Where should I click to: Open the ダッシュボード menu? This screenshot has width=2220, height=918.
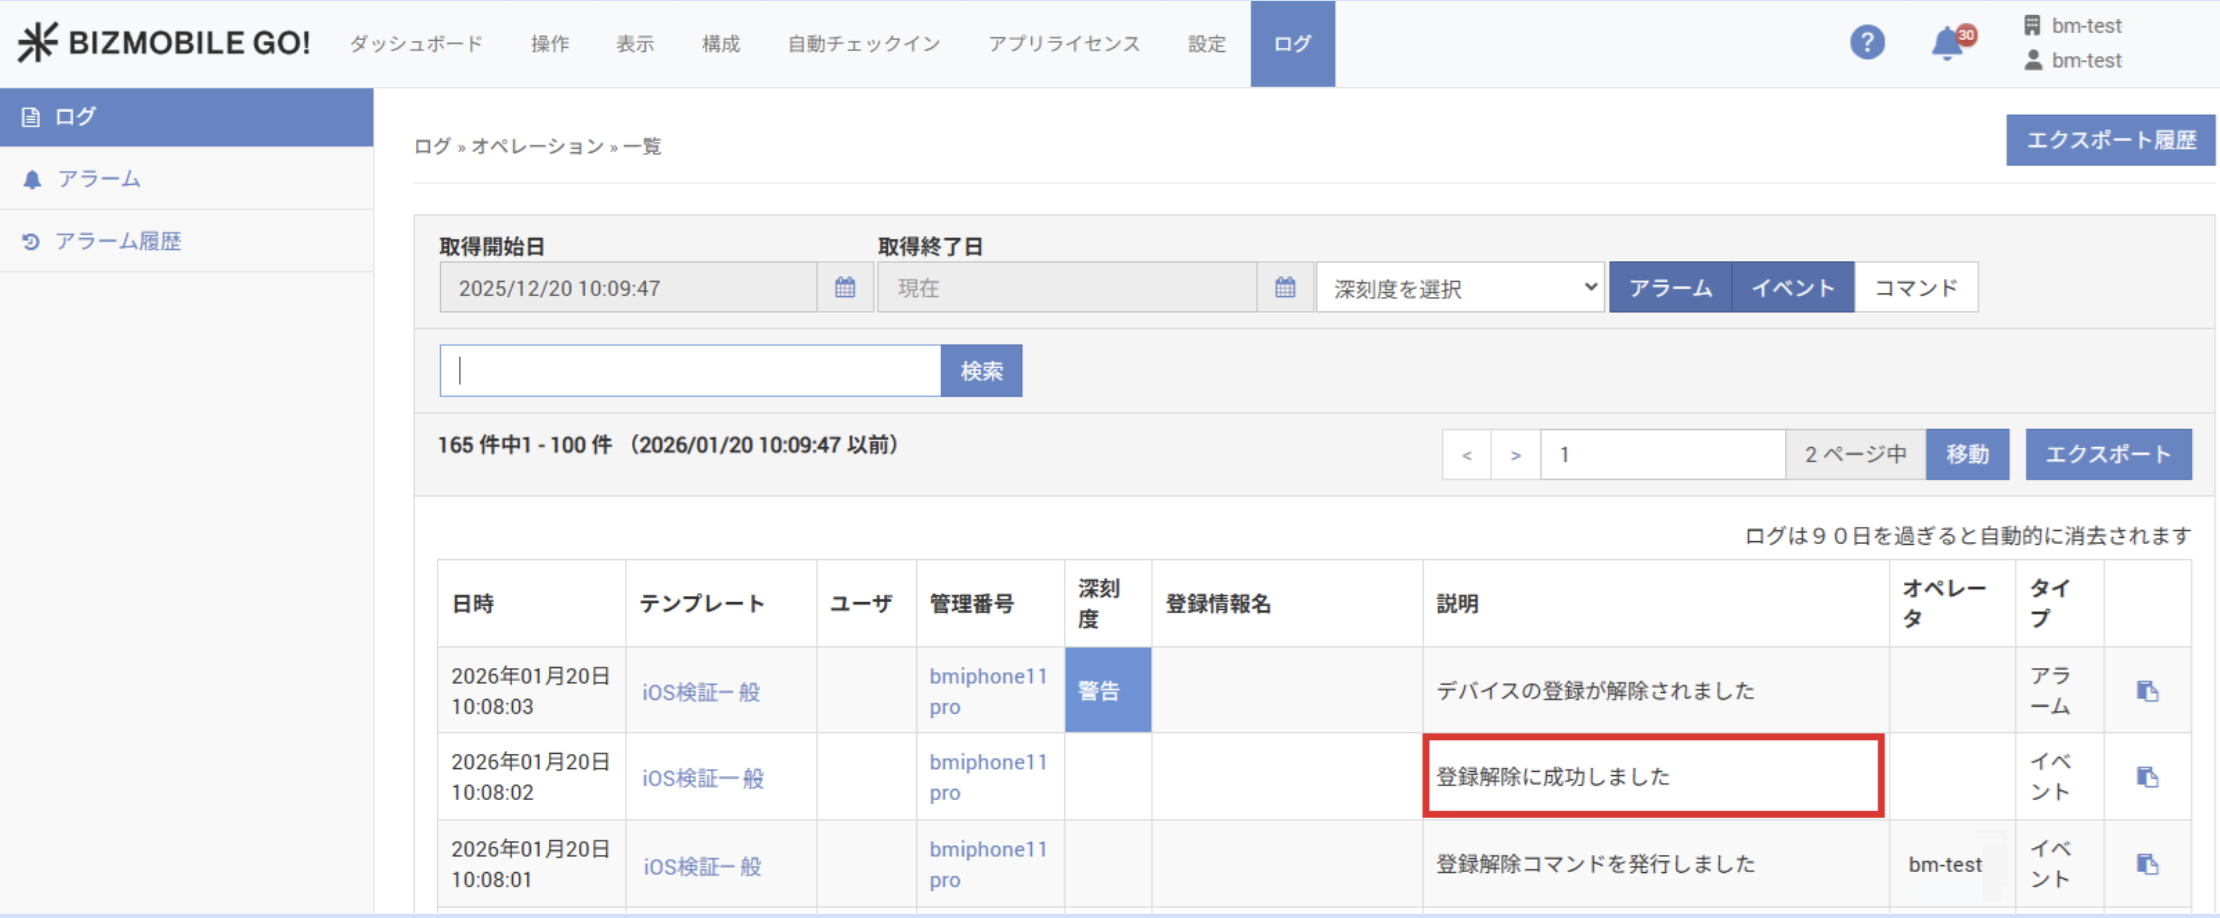tap(416, 44)
